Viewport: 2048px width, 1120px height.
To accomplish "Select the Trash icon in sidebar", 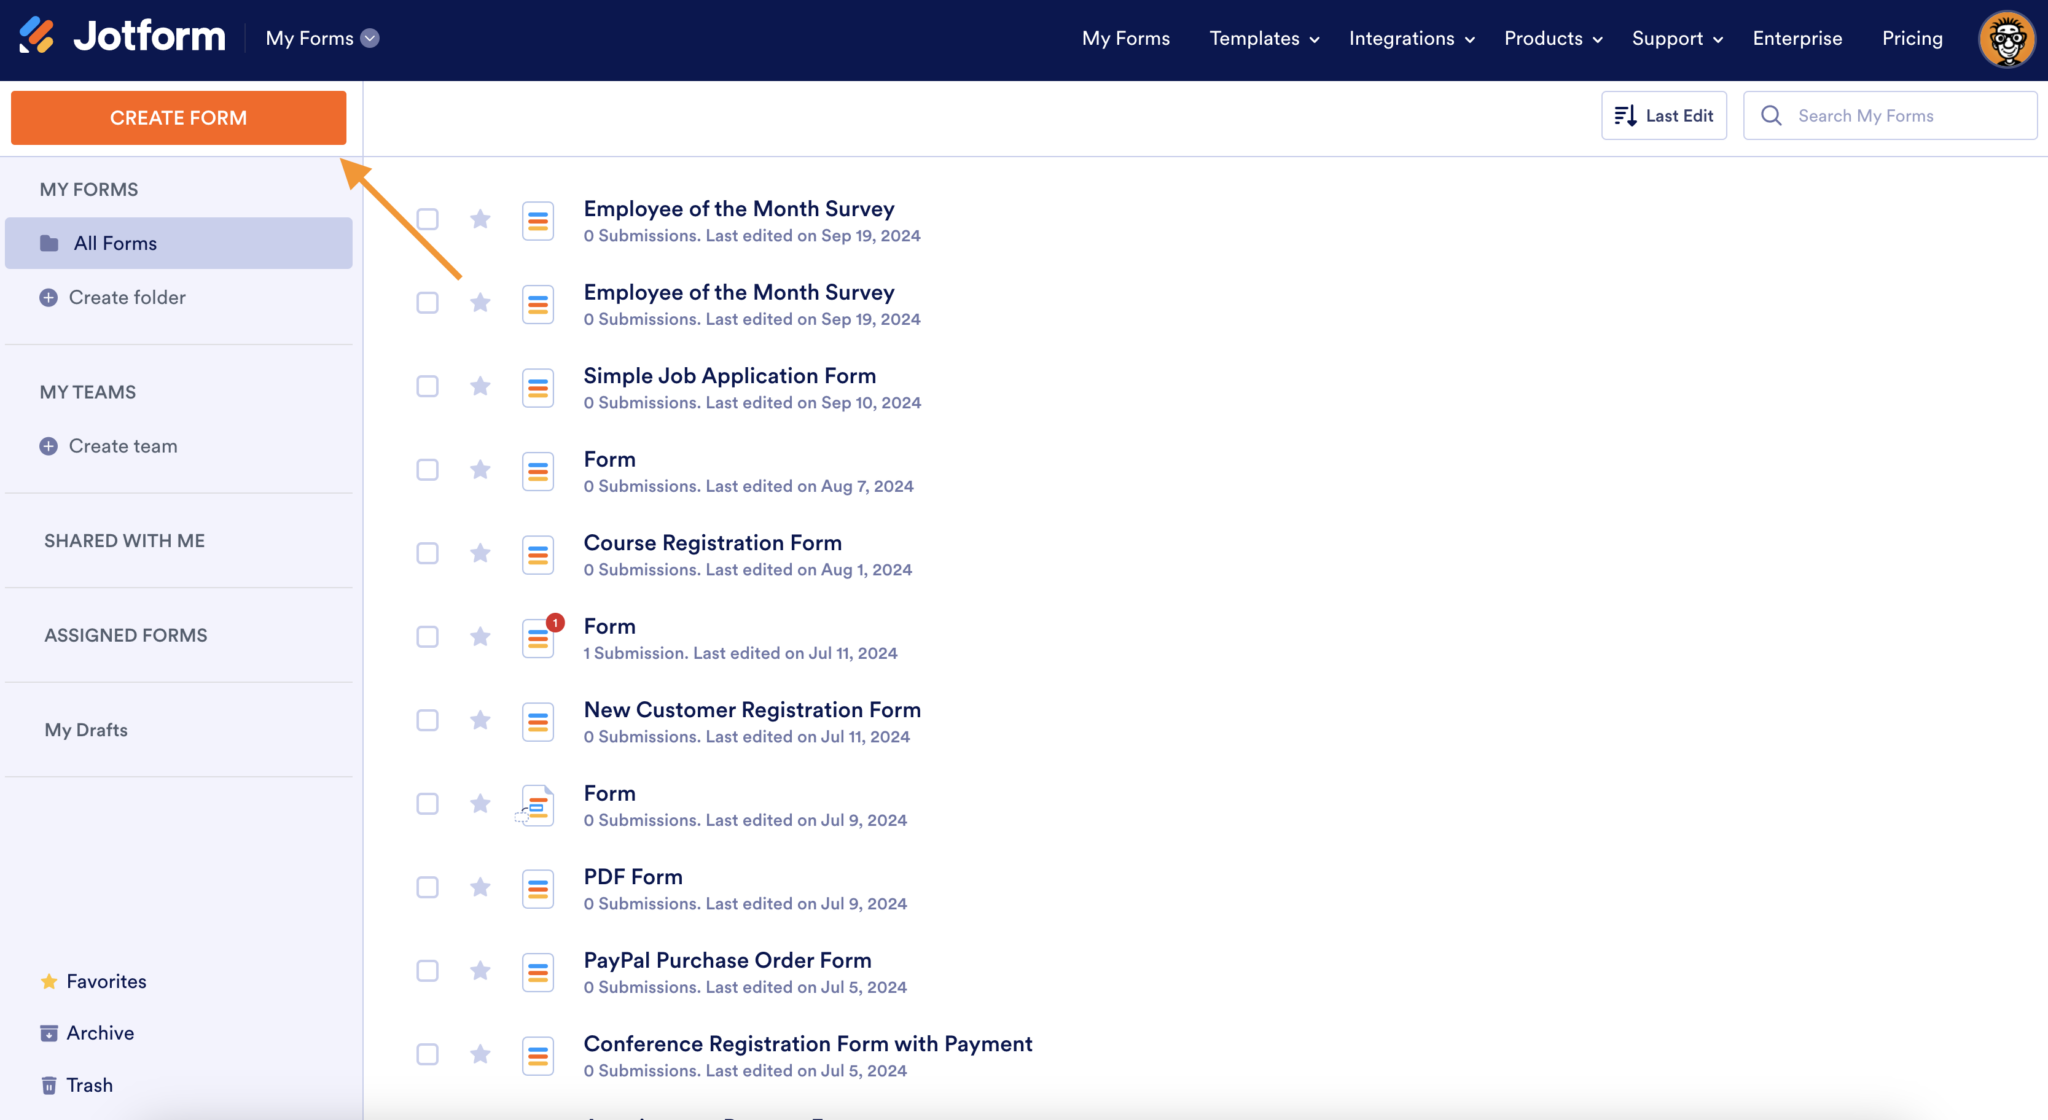I will tap(50, 1084).
